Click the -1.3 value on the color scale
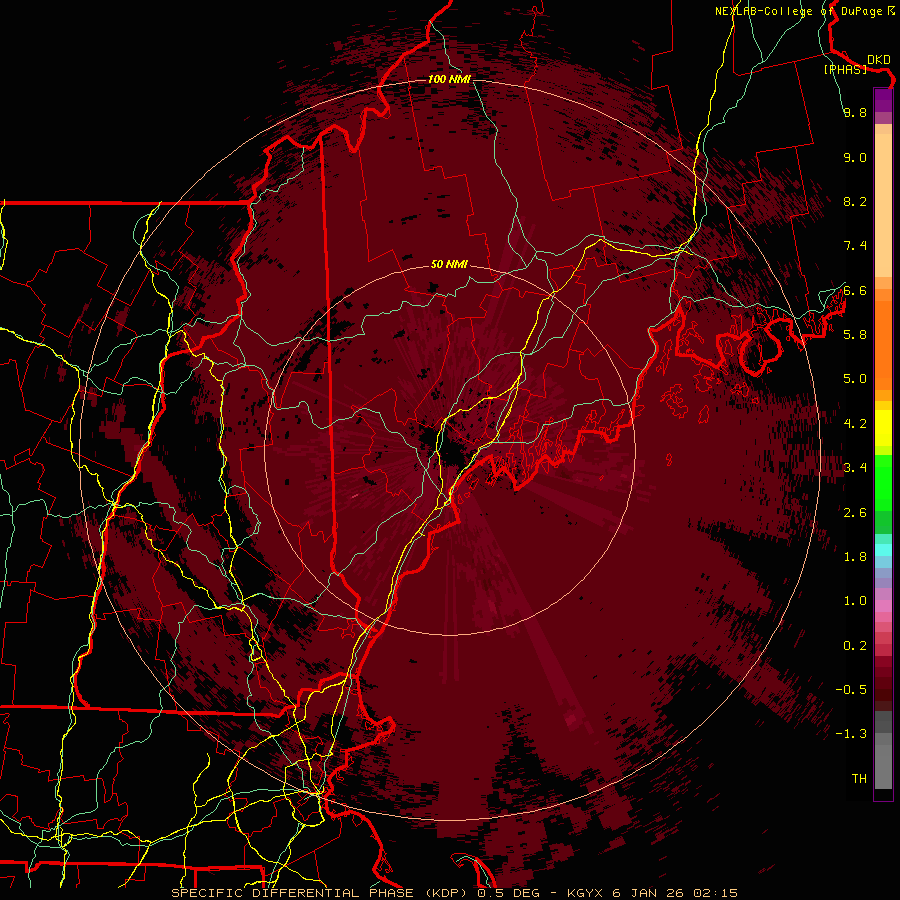Viewport: 900px width, 900px height. 851,734
